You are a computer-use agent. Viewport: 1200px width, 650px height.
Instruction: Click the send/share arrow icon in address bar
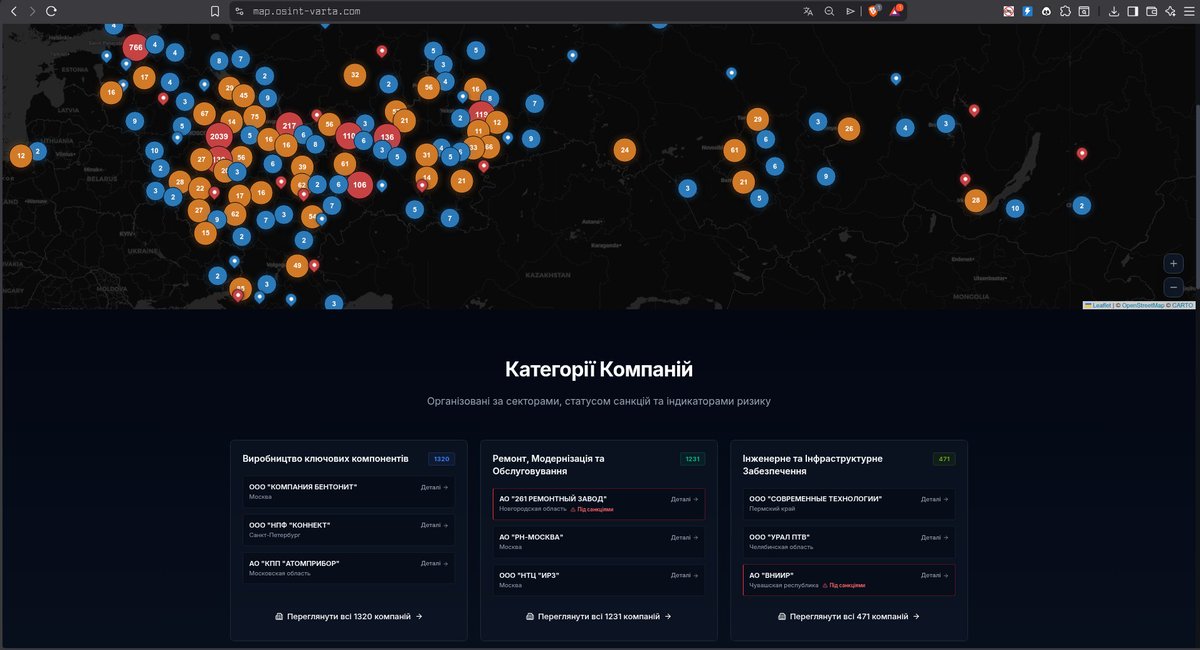coord(850,11)
